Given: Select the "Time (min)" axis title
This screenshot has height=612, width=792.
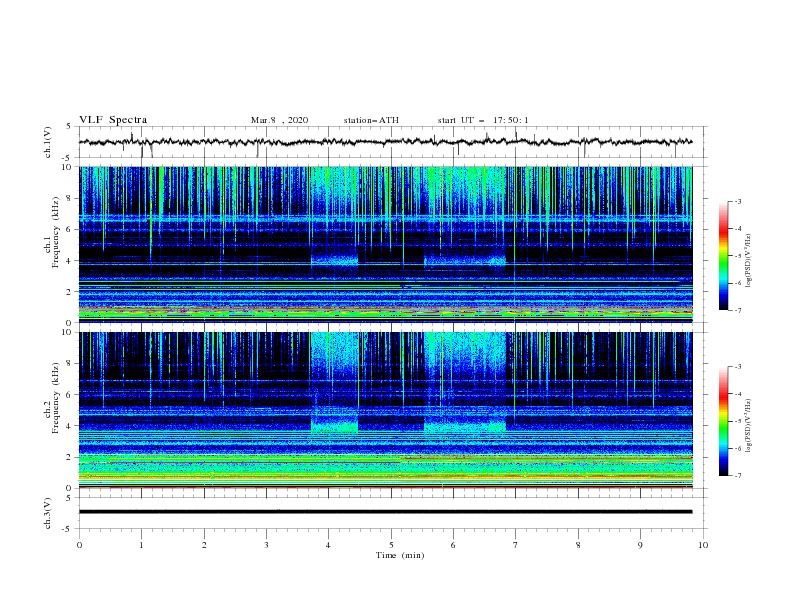Looking at the screenshot, I should (400, 555).
